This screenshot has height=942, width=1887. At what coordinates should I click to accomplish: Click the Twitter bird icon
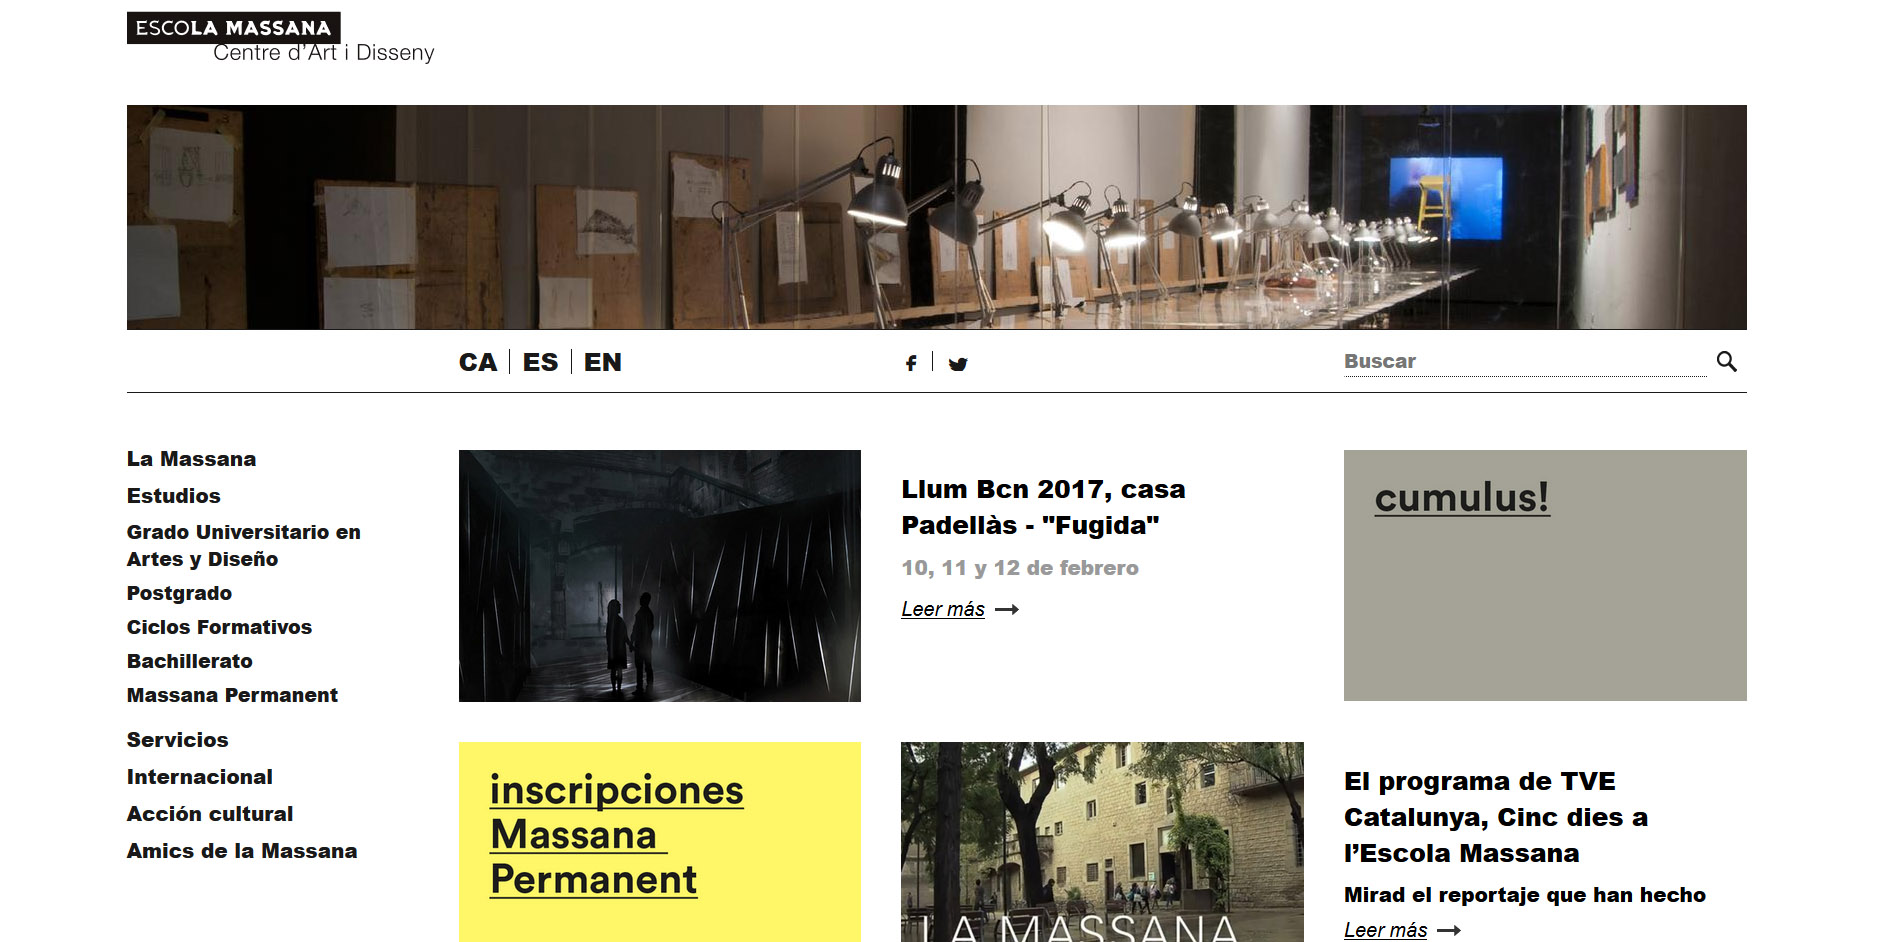[958, 363]
